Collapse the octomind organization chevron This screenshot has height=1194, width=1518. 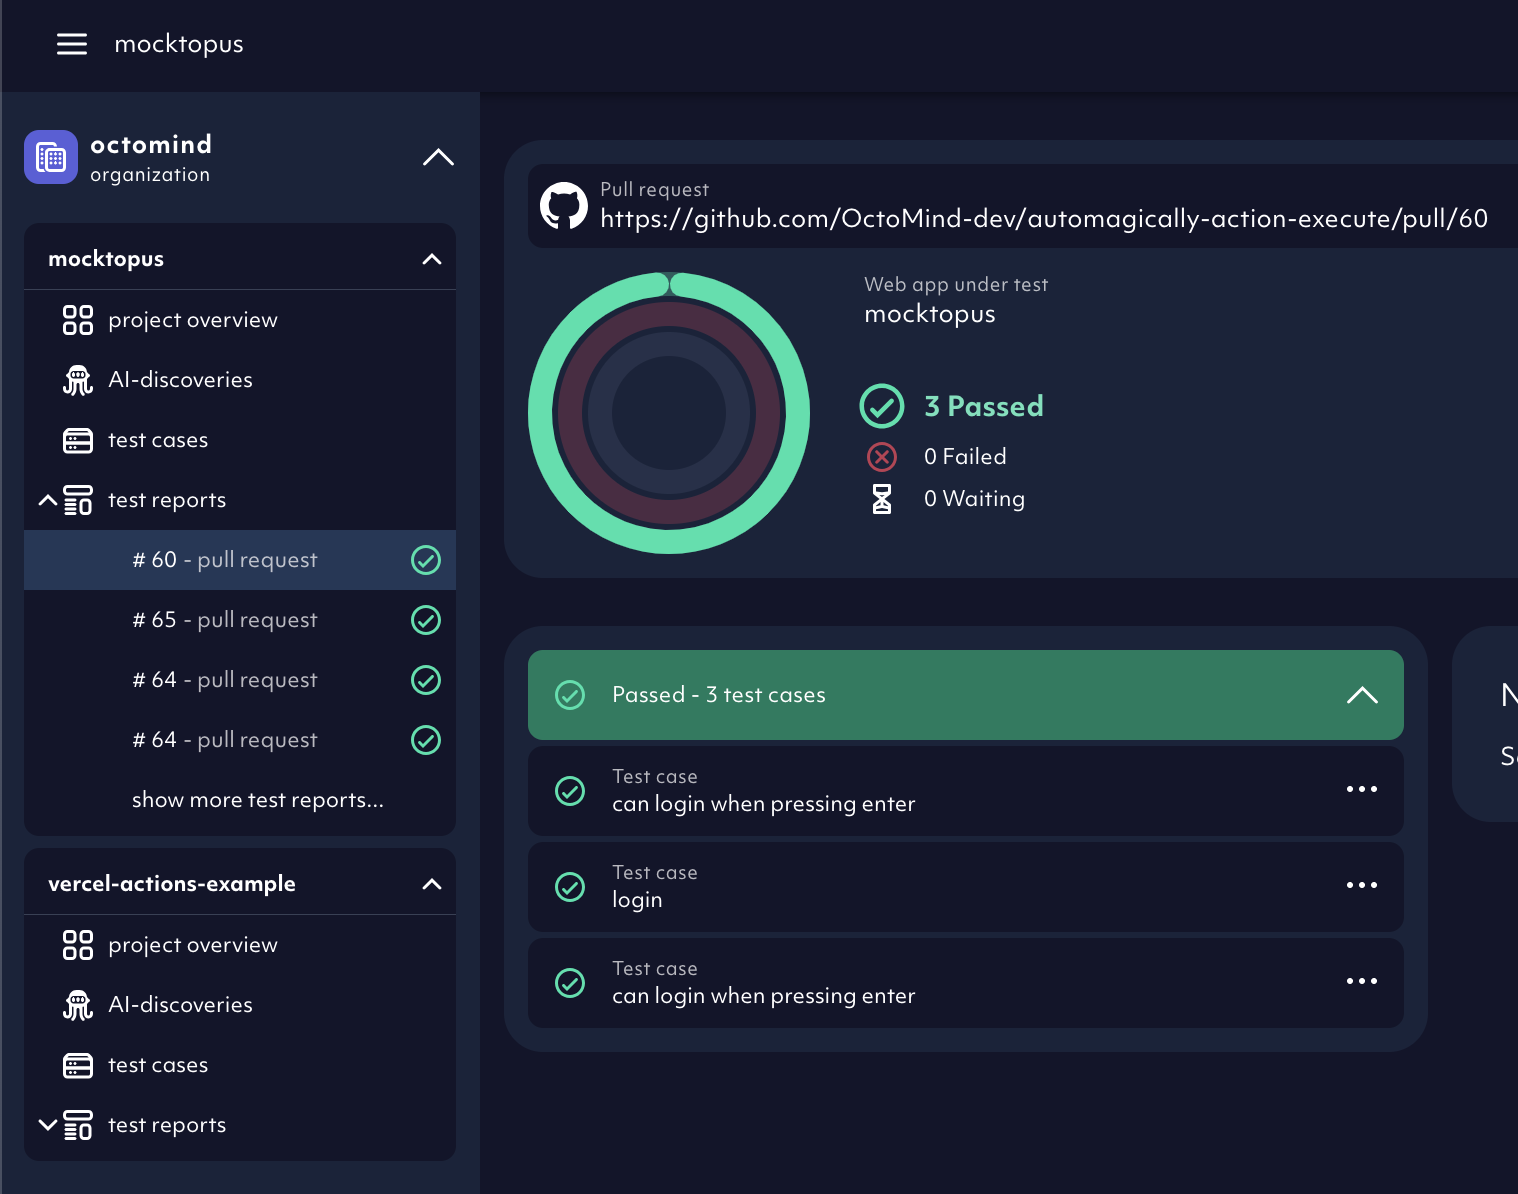tap(438, 157)
